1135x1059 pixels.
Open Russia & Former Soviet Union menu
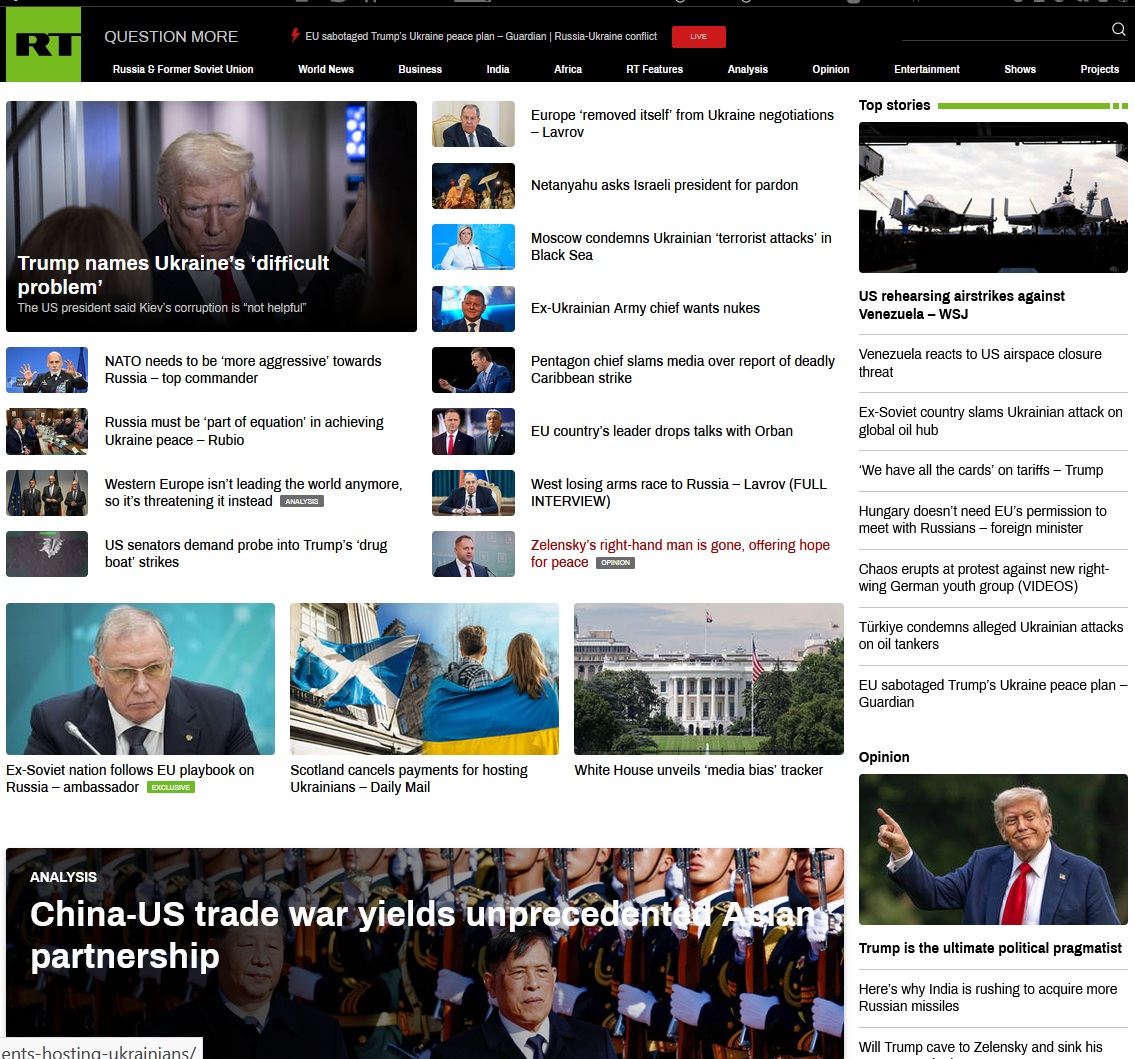183,69
